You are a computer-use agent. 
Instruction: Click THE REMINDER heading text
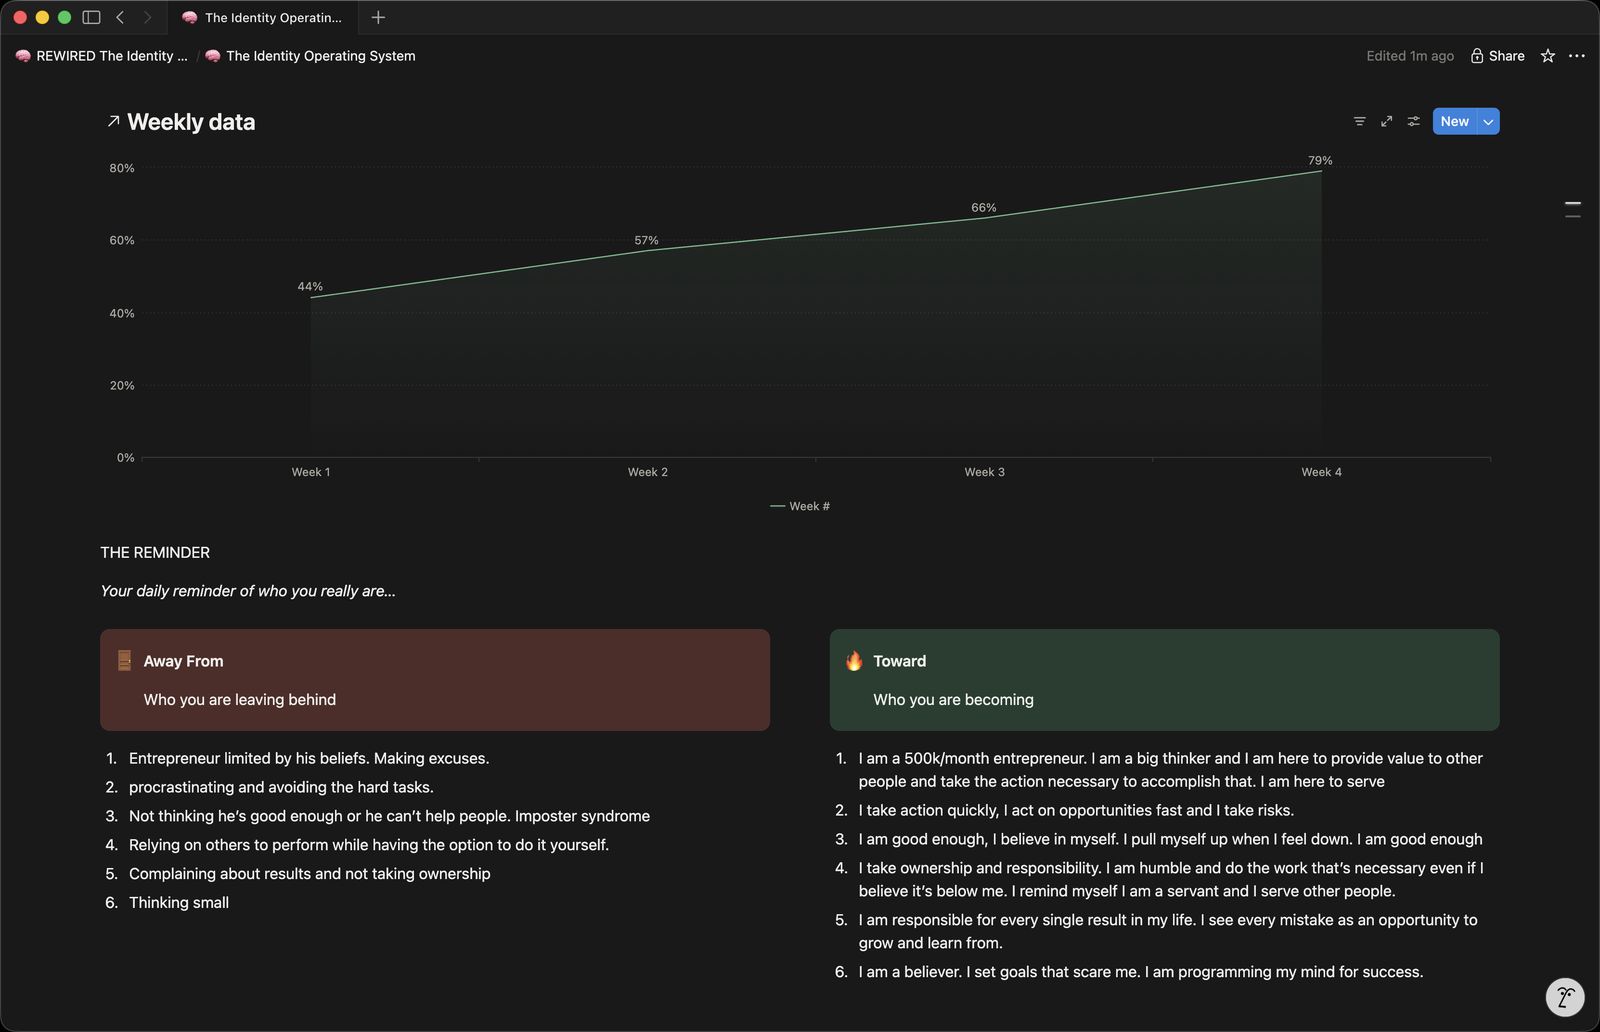[x=155, y=553]
